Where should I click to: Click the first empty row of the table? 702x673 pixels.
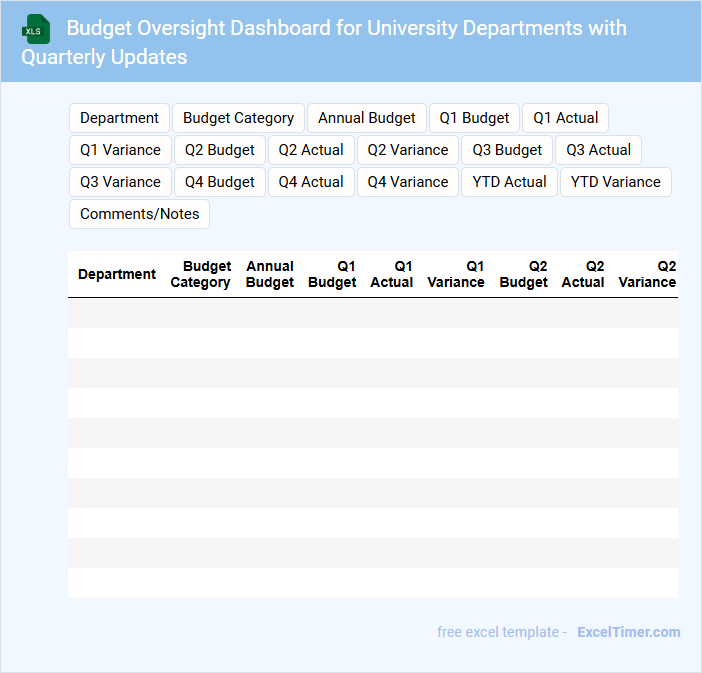coord(372,313)
